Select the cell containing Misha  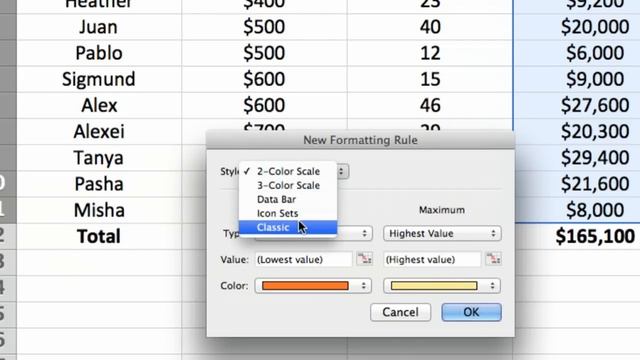99,210
